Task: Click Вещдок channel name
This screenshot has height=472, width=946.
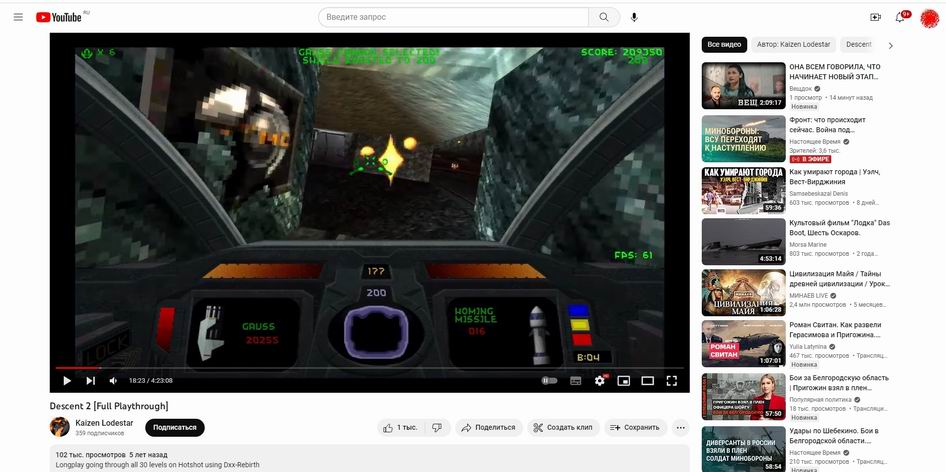Action: tap(801, 89)
